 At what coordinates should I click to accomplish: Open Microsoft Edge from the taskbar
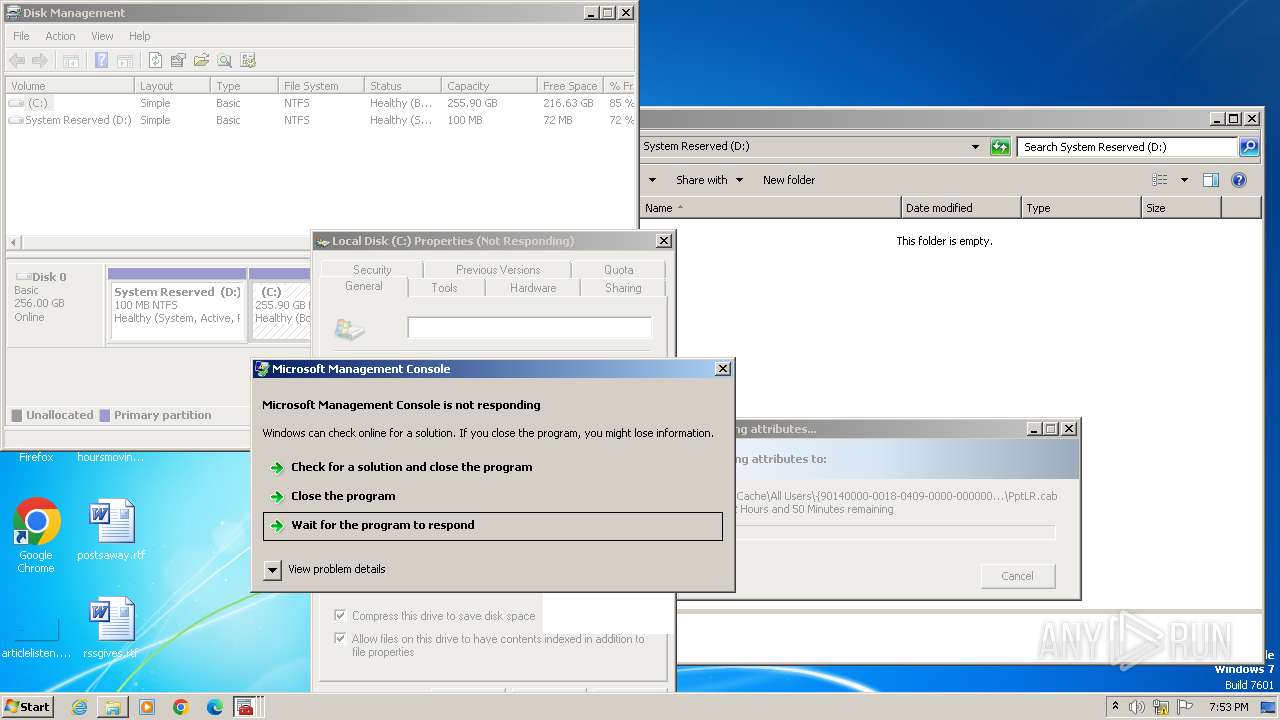pos(215,707)
